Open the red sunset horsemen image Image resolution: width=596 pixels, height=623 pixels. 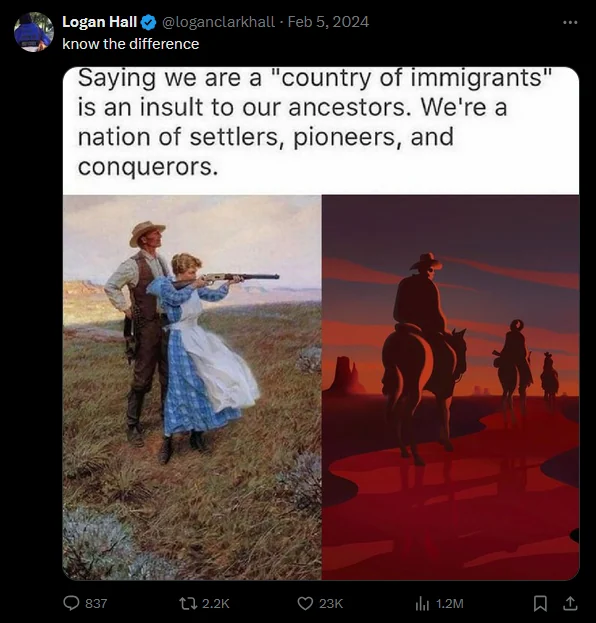coord(451,387)
